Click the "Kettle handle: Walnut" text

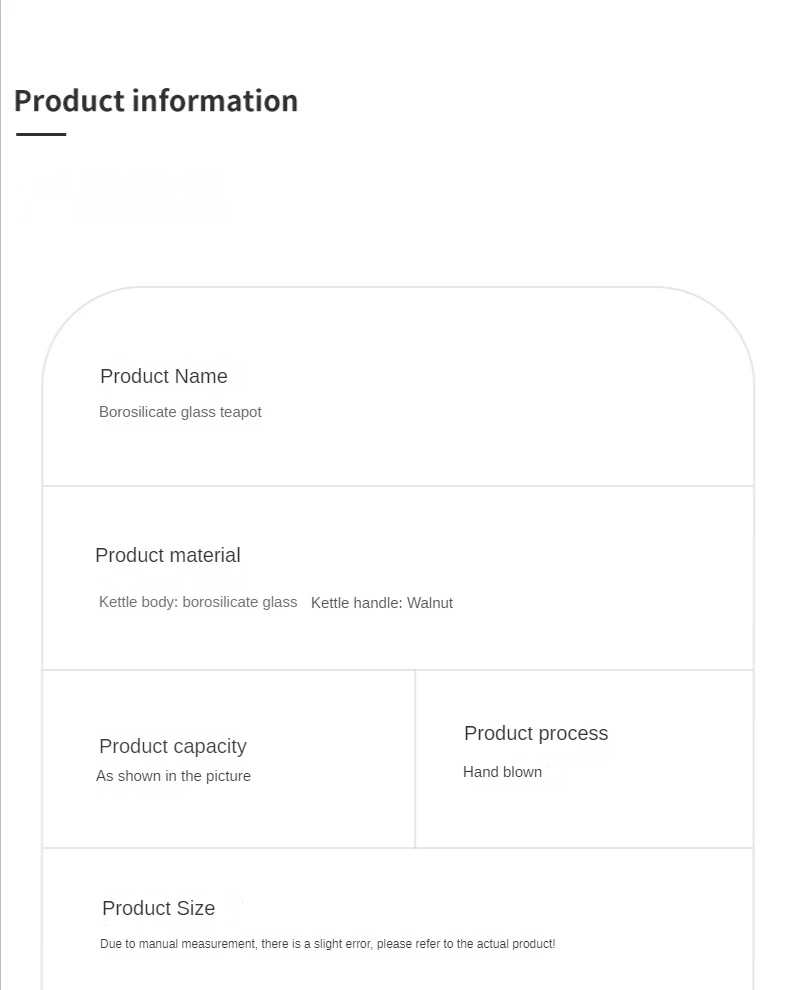tap(382, 603)
